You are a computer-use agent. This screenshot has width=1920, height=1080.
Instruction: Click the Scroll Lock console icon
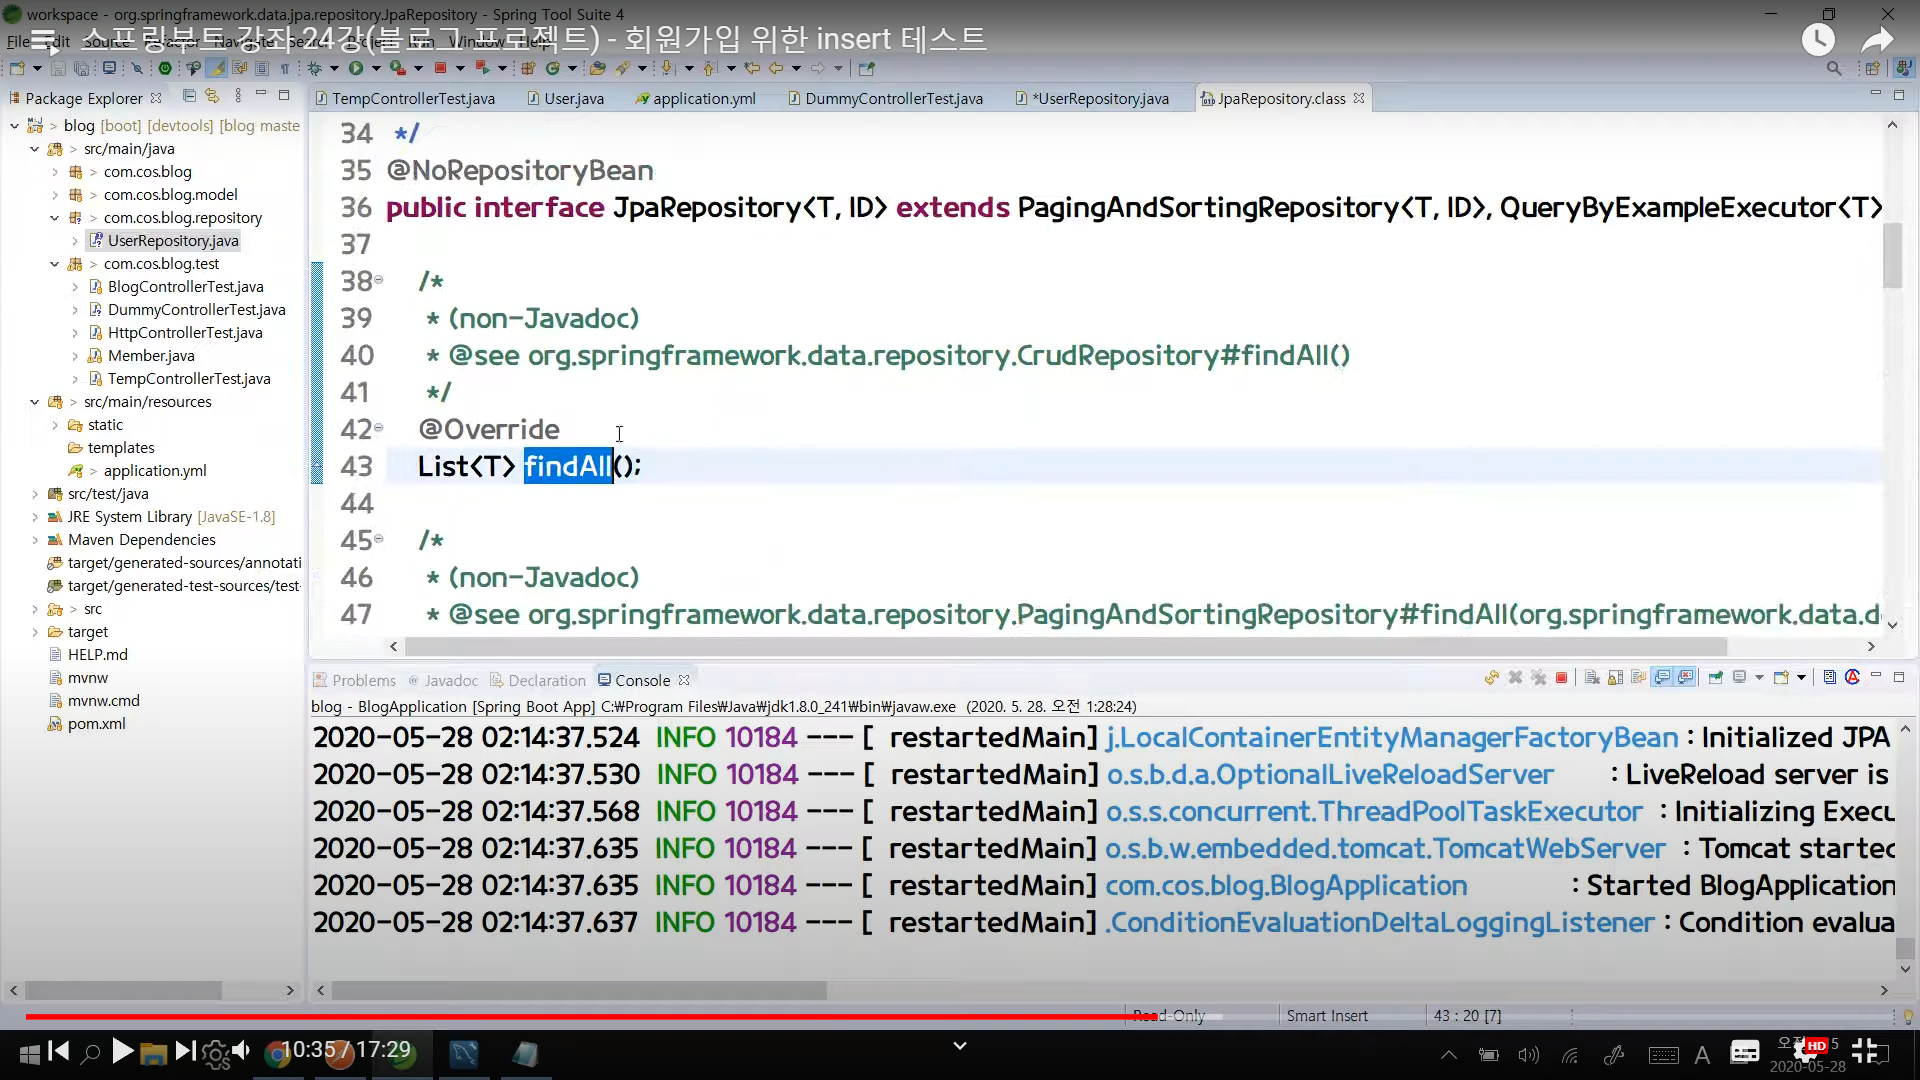pyautogui.click(x=1615, y=678)
